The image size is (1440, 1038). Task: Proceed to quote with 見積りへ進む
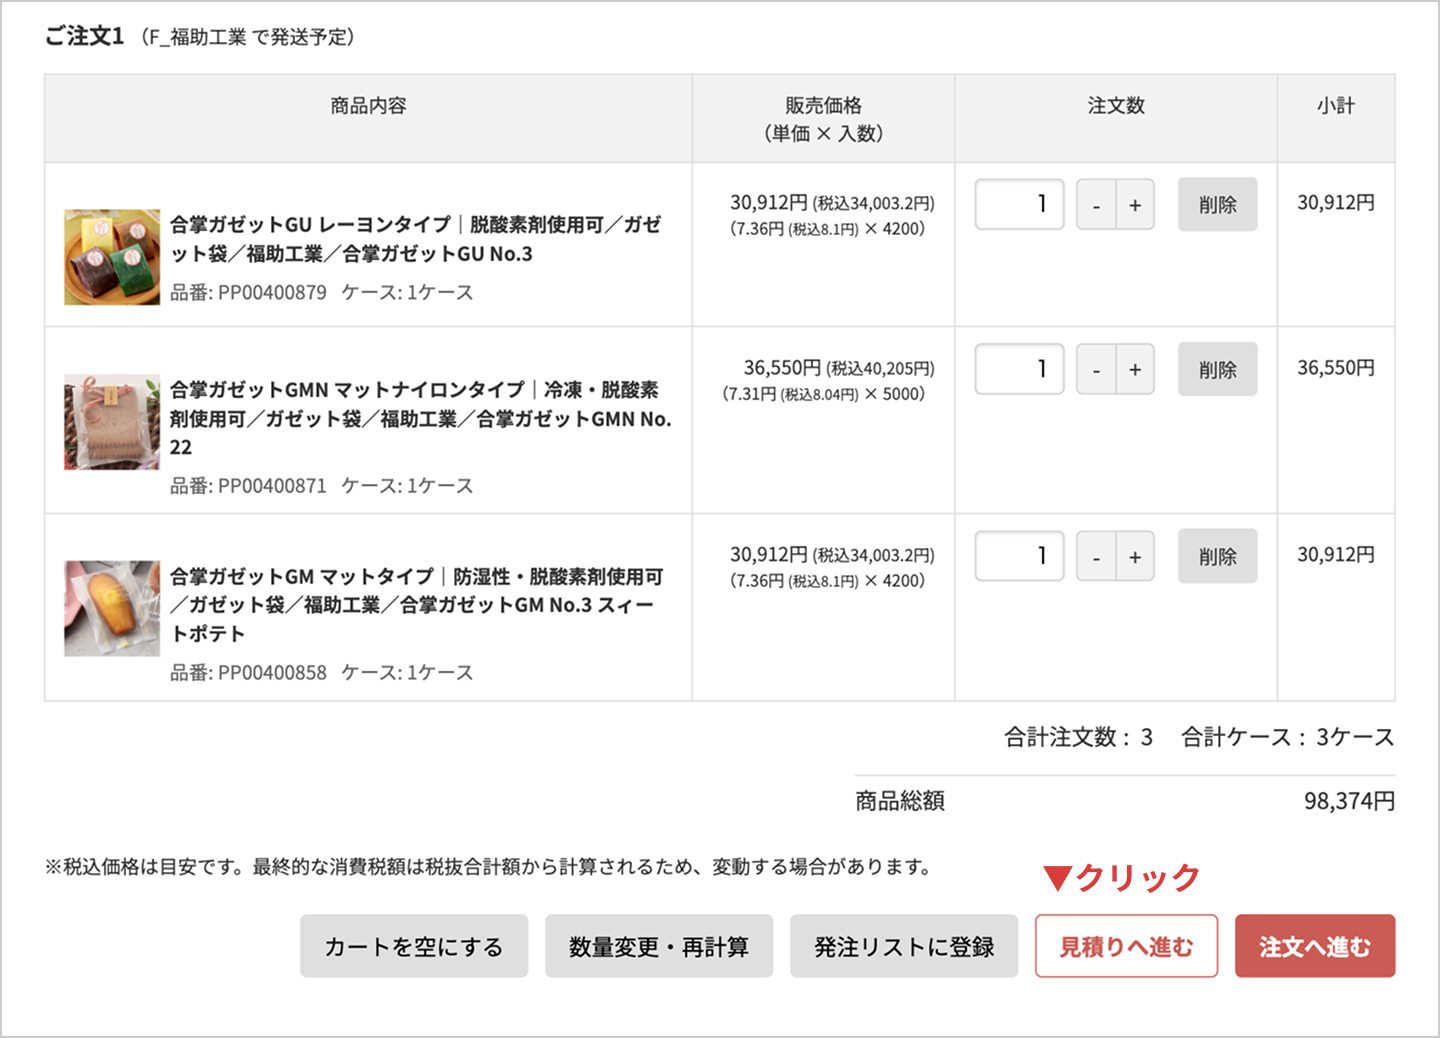pos(1126,946)
